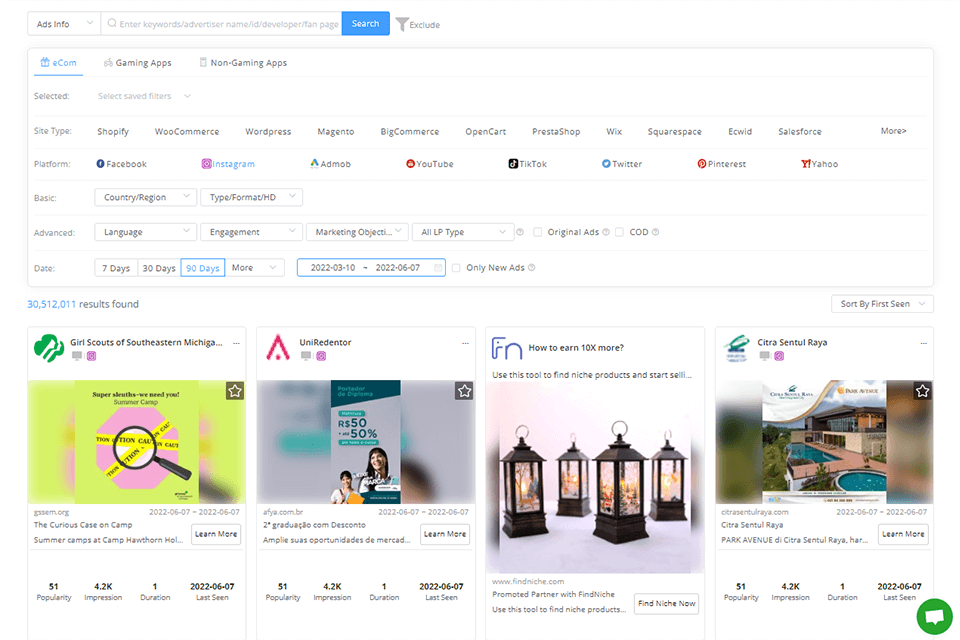Switch to the Gaming Apps tab
The width and height of the screenshot is (960, 640).
pos(137,63)
